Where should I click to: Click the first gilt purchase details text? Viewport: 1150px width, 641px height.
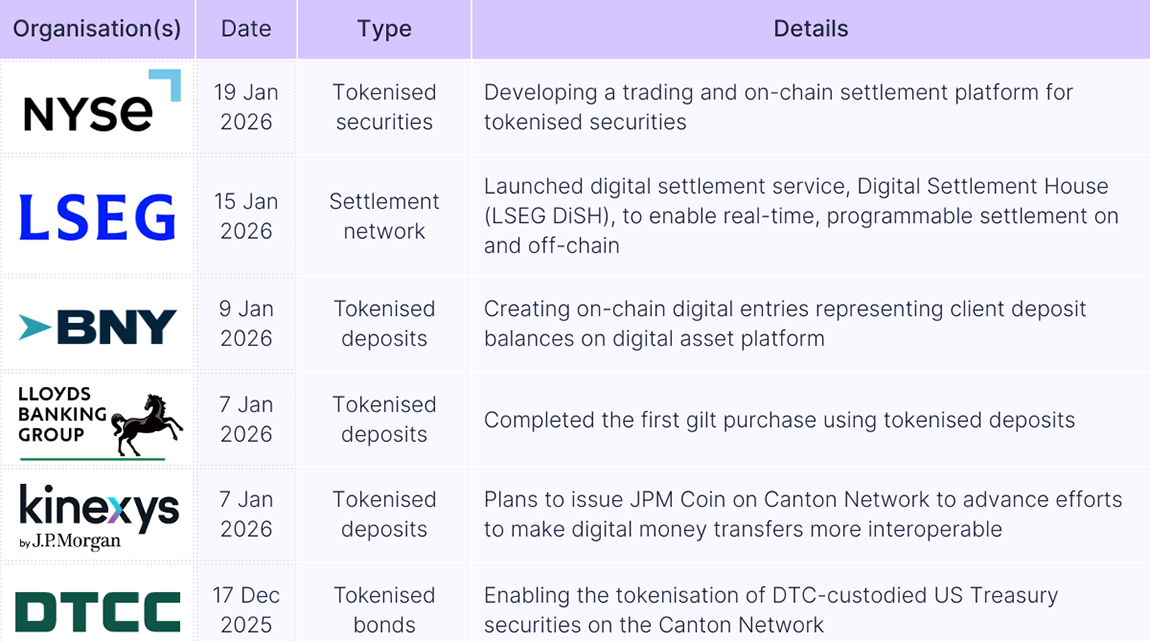click(x=779, y=420)
